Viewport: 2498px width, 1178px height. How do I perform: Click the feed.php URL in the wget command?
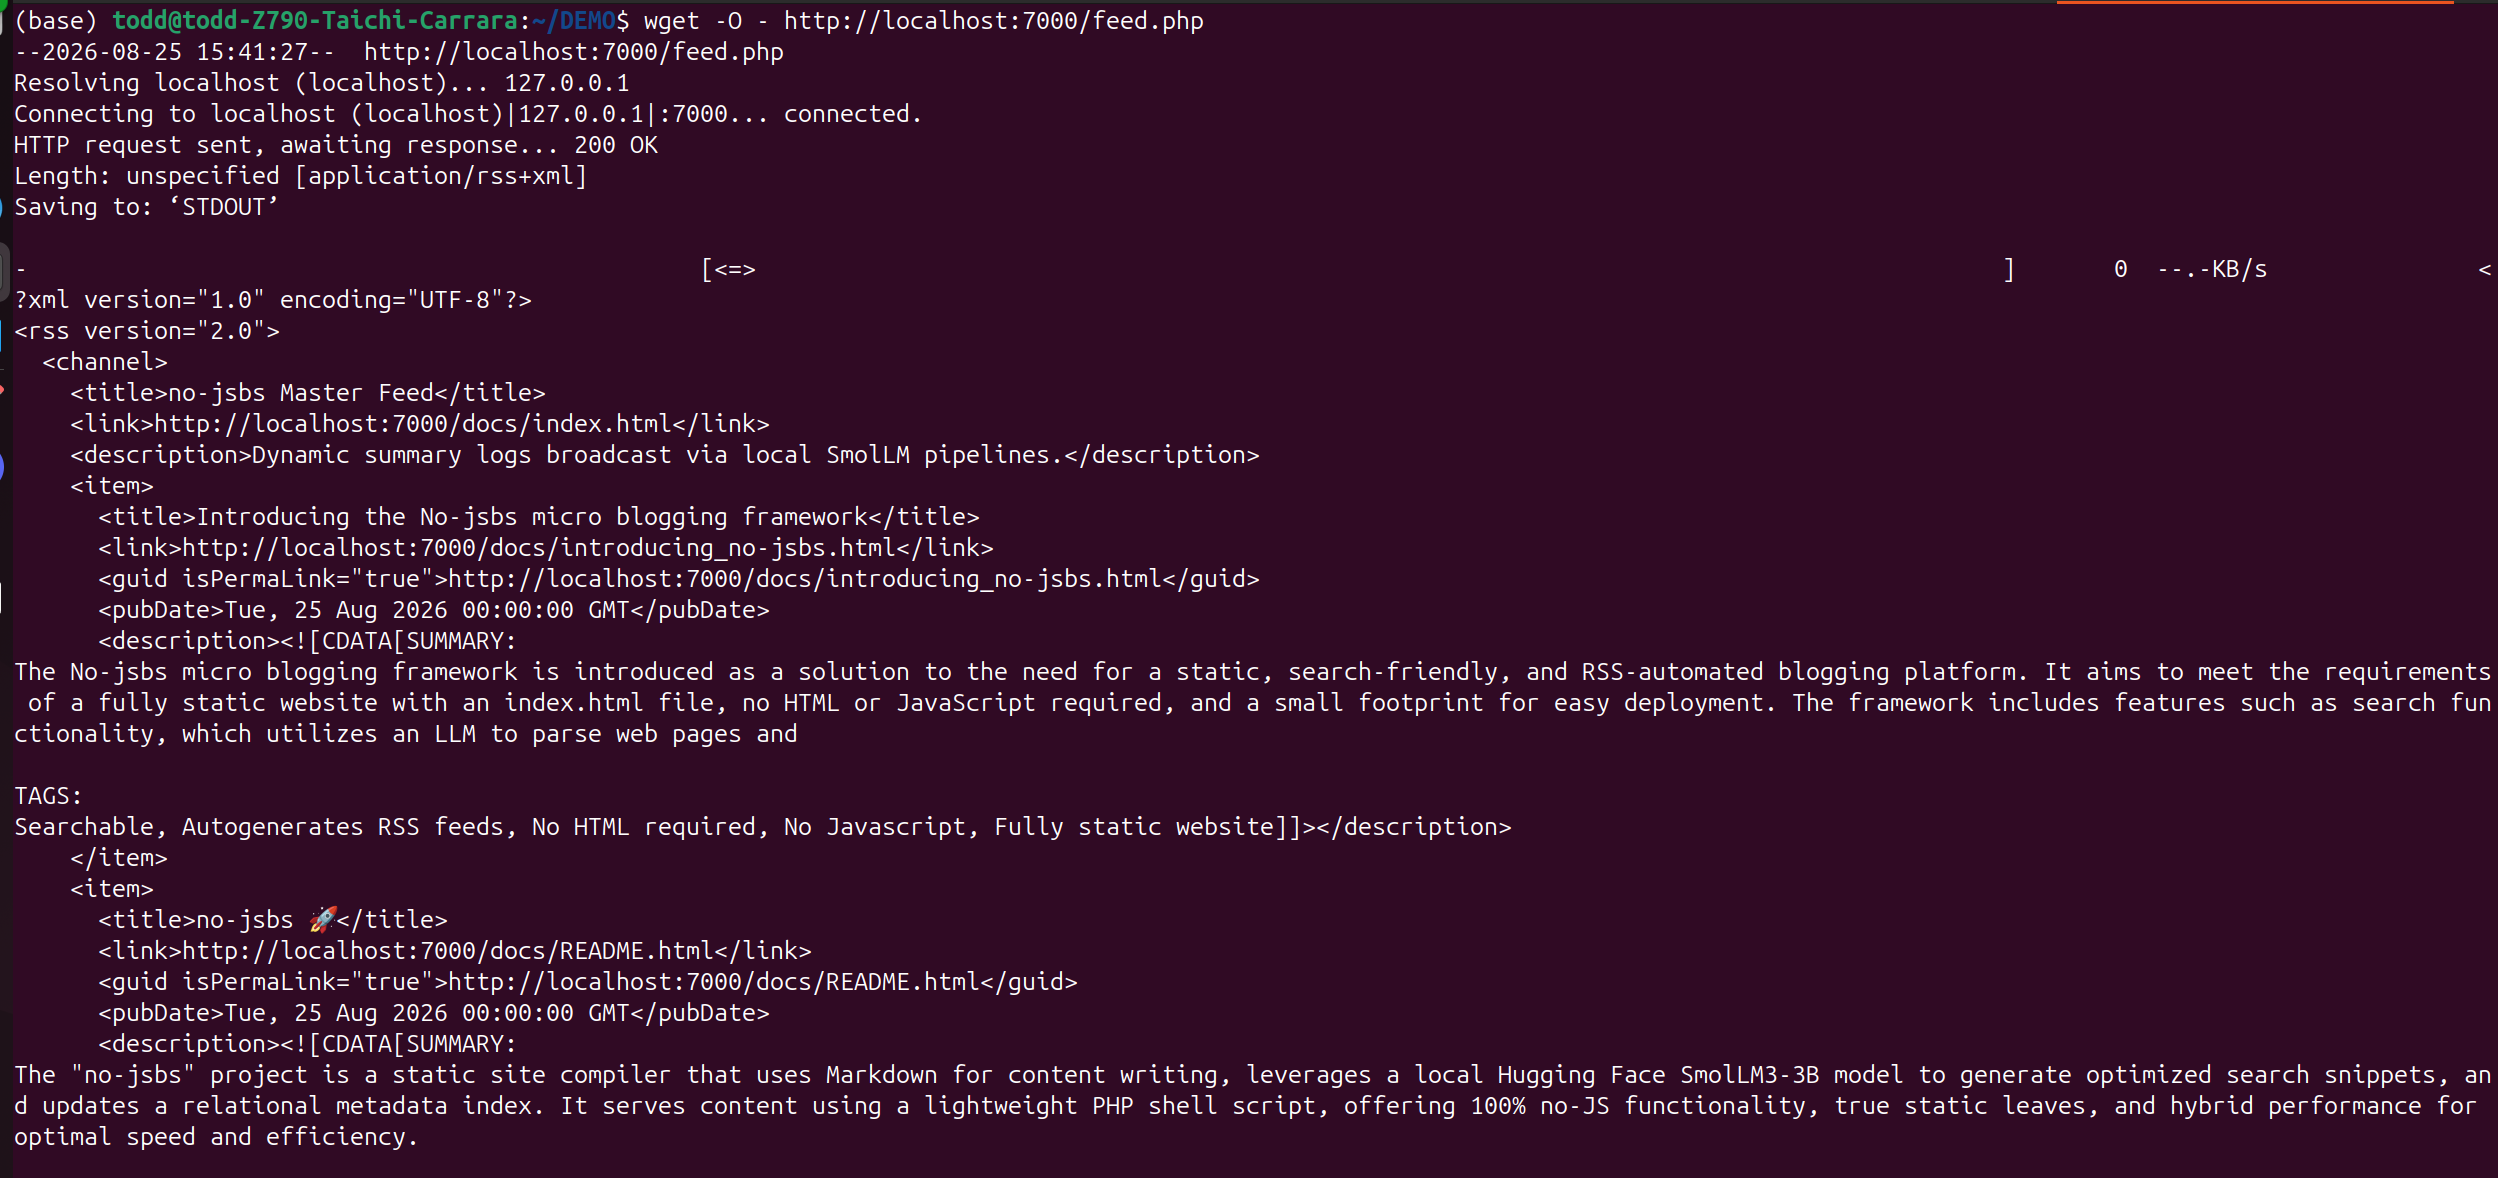[x=993, y=21]
